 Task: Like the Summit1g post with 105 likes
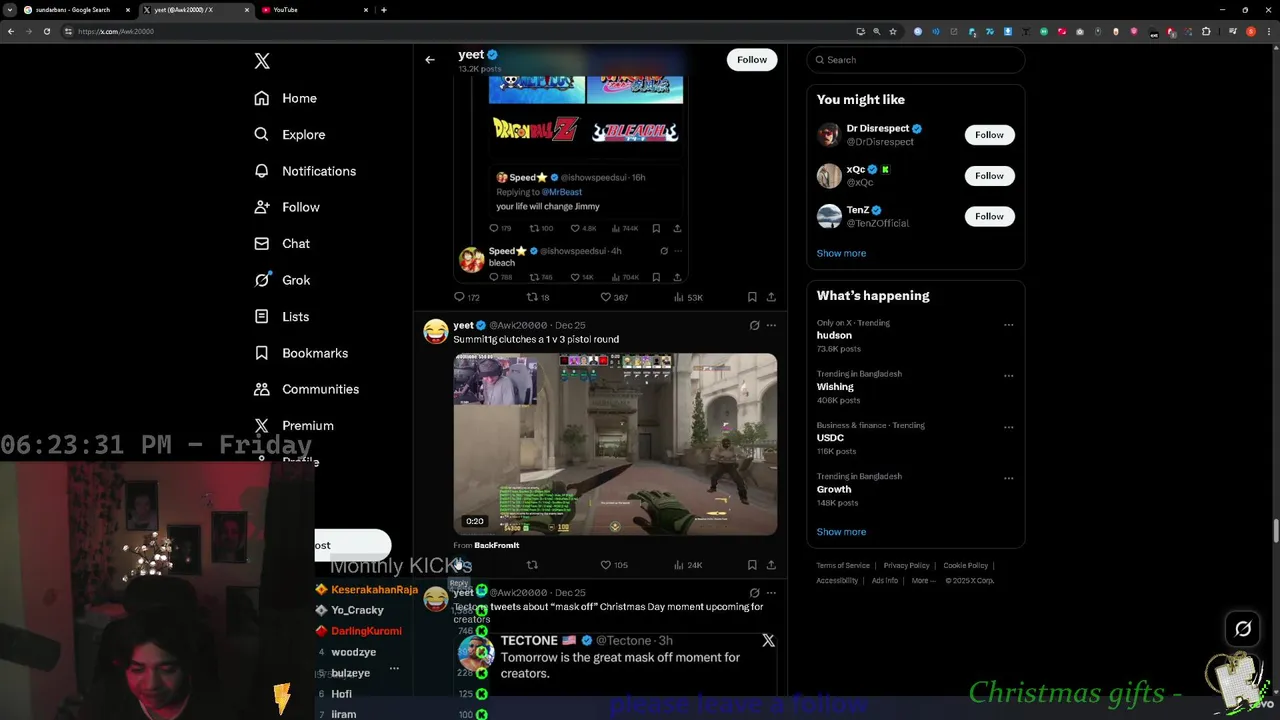click(x=613, y=565)
